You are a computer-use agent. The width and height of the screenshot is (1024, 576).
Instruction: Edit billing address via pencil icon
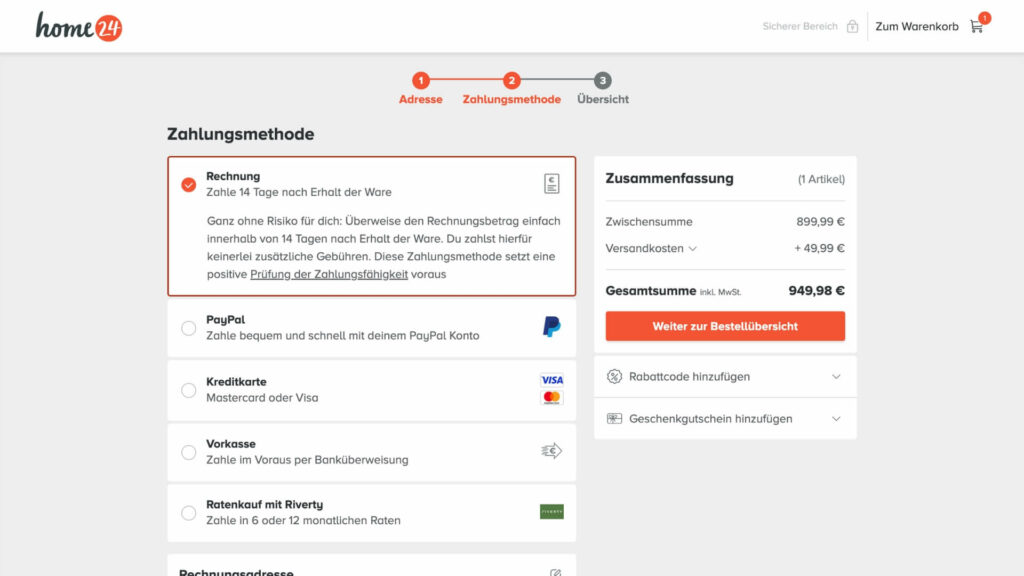(x=556, y=573)
